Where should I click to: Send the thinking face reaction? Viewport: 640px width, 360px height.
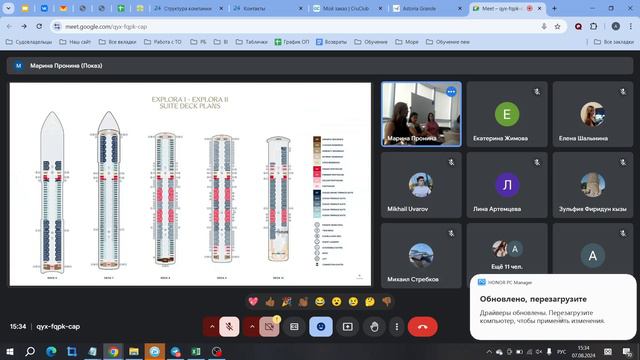(x=370, y=302)
